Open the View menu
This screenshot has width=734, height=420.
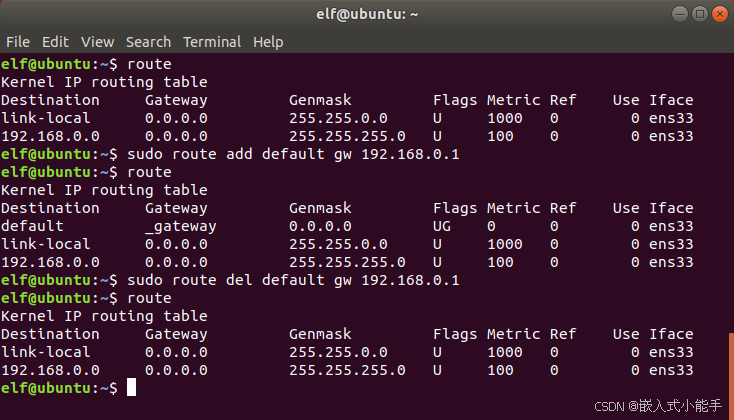tap(97, 42)
